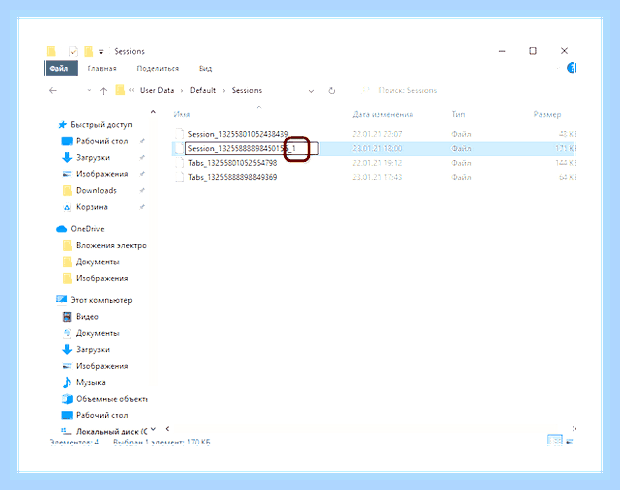Open Вложения электро folder under OneDrive
This screenshot has width=620, height=490.
click(111, 245)
